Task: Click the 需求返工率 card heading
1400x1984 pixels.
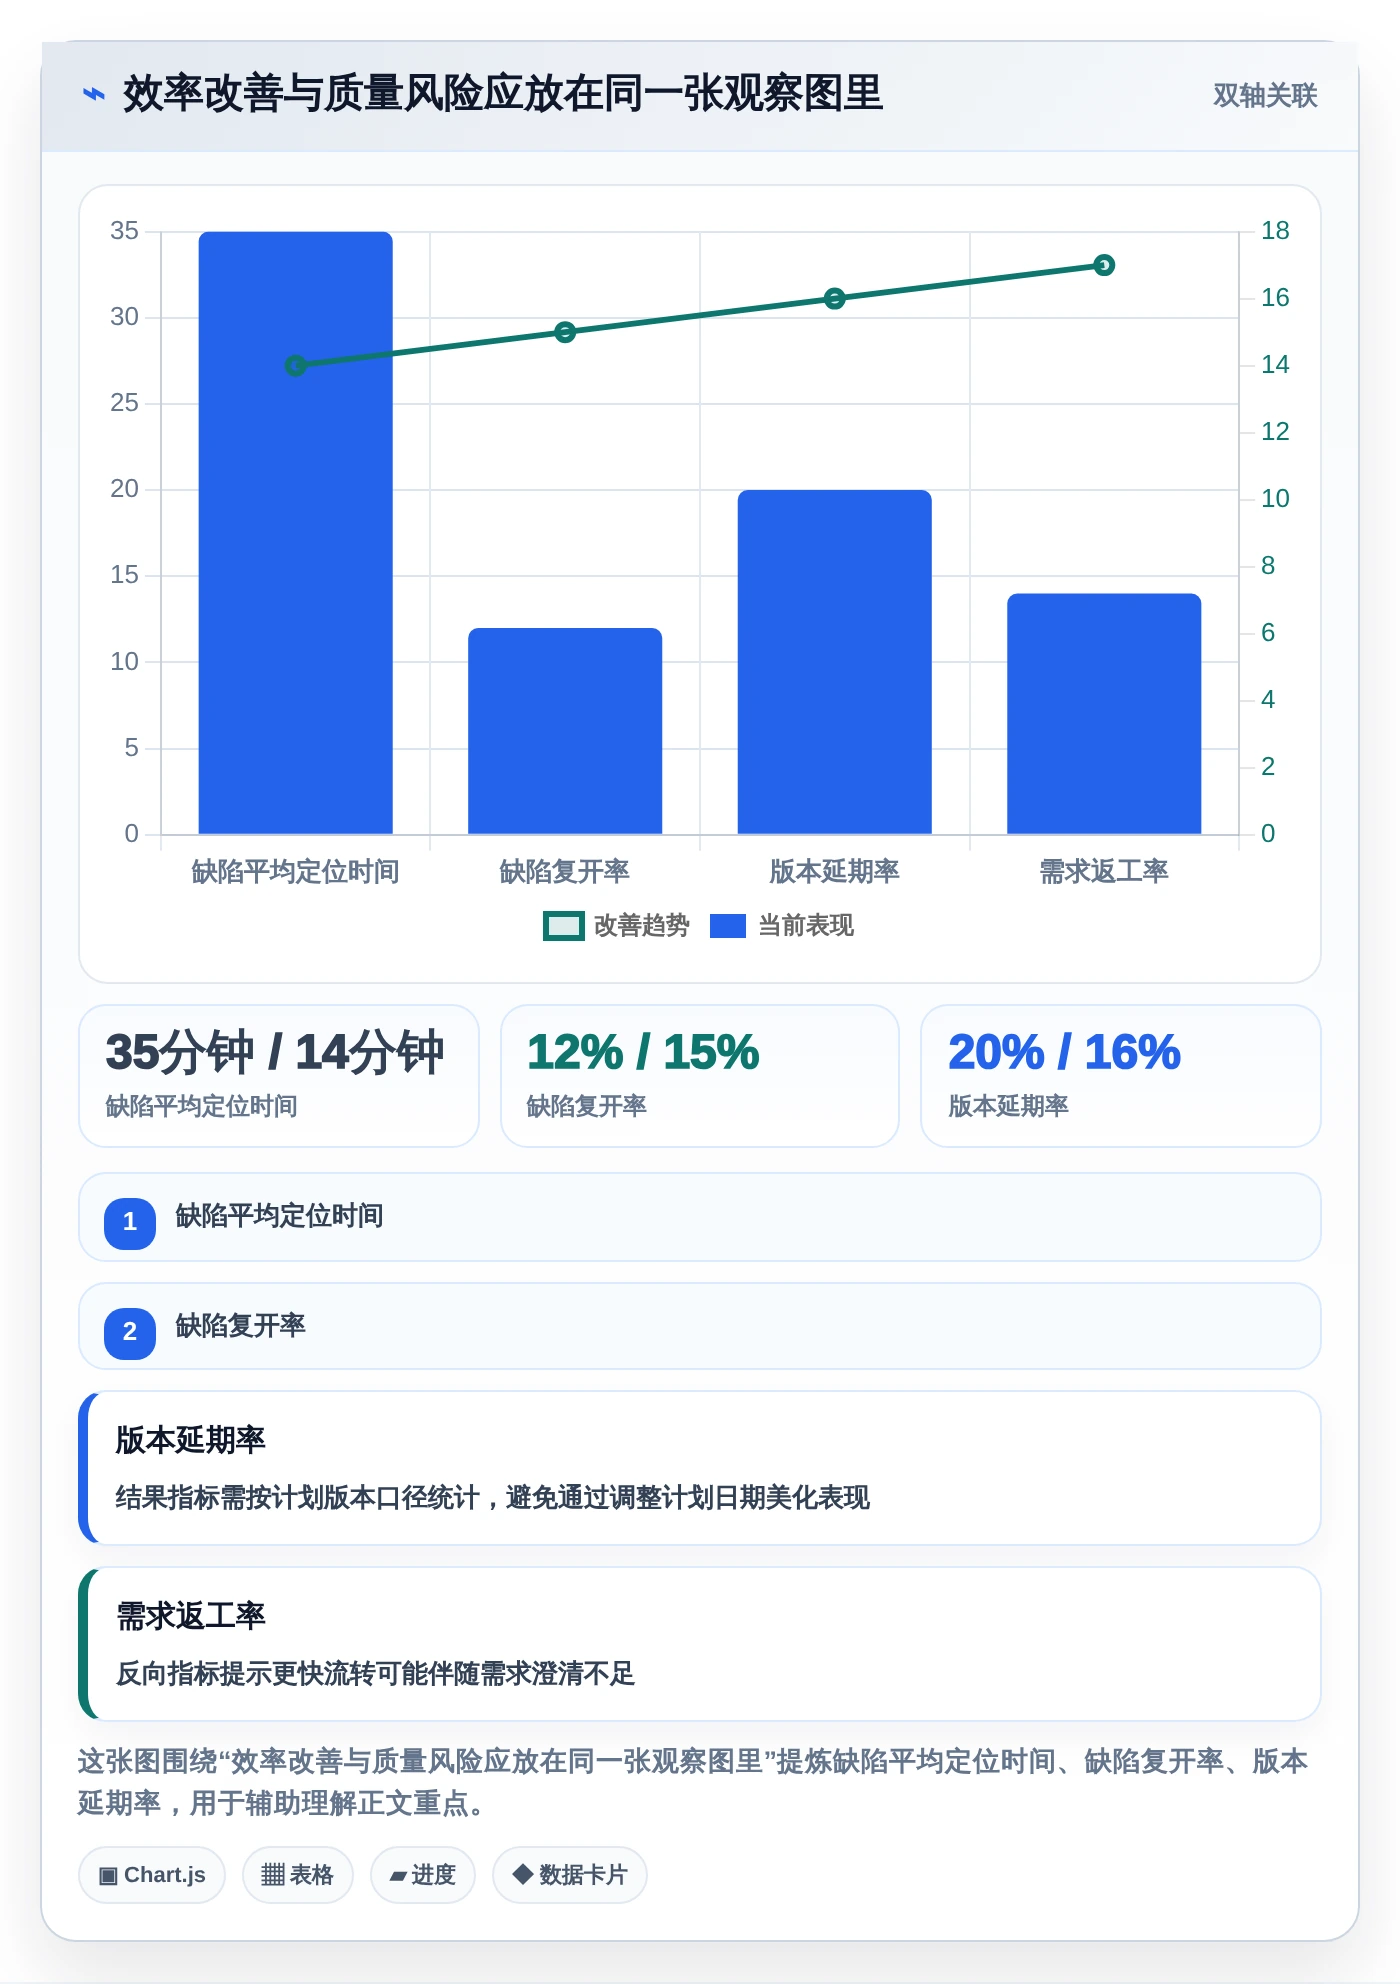Action: [x=190, y=1616]
